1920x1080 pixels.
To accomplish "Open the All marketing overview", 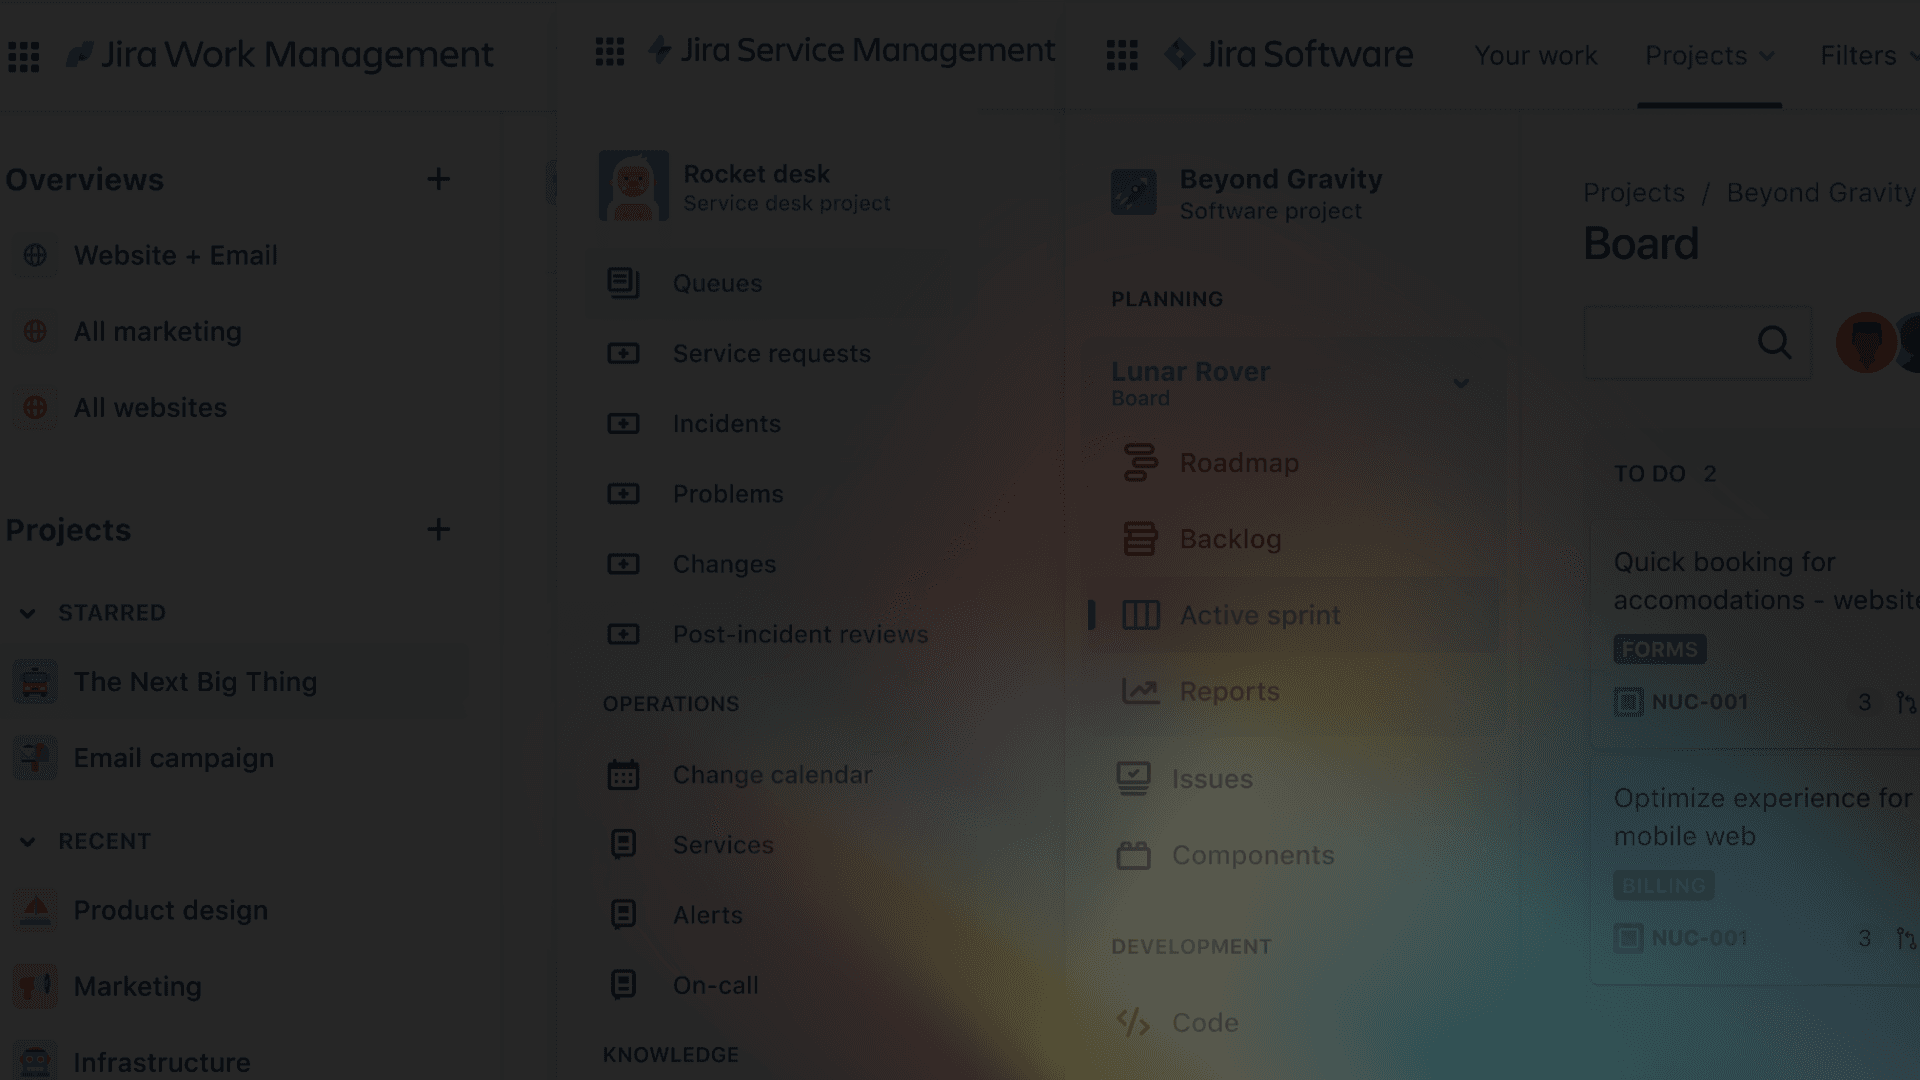I will click(158, 331).
